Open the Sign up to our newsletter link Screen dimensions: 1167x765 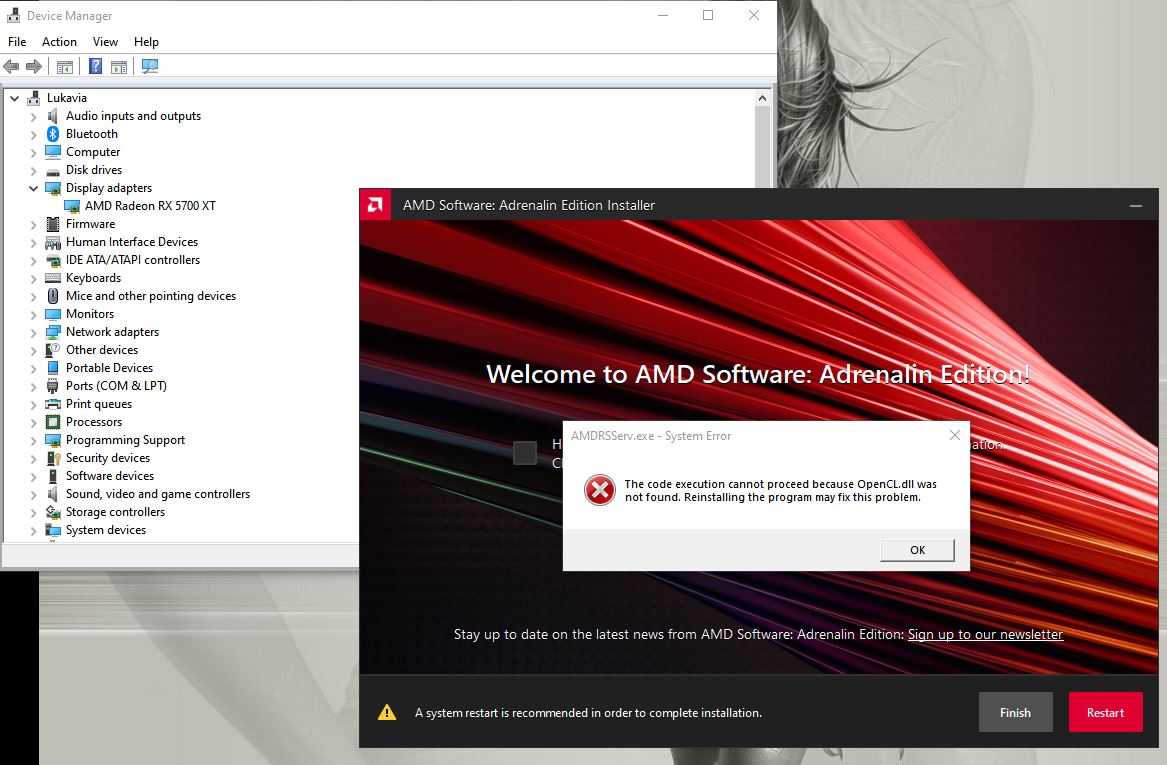click(x=985, y=634)
